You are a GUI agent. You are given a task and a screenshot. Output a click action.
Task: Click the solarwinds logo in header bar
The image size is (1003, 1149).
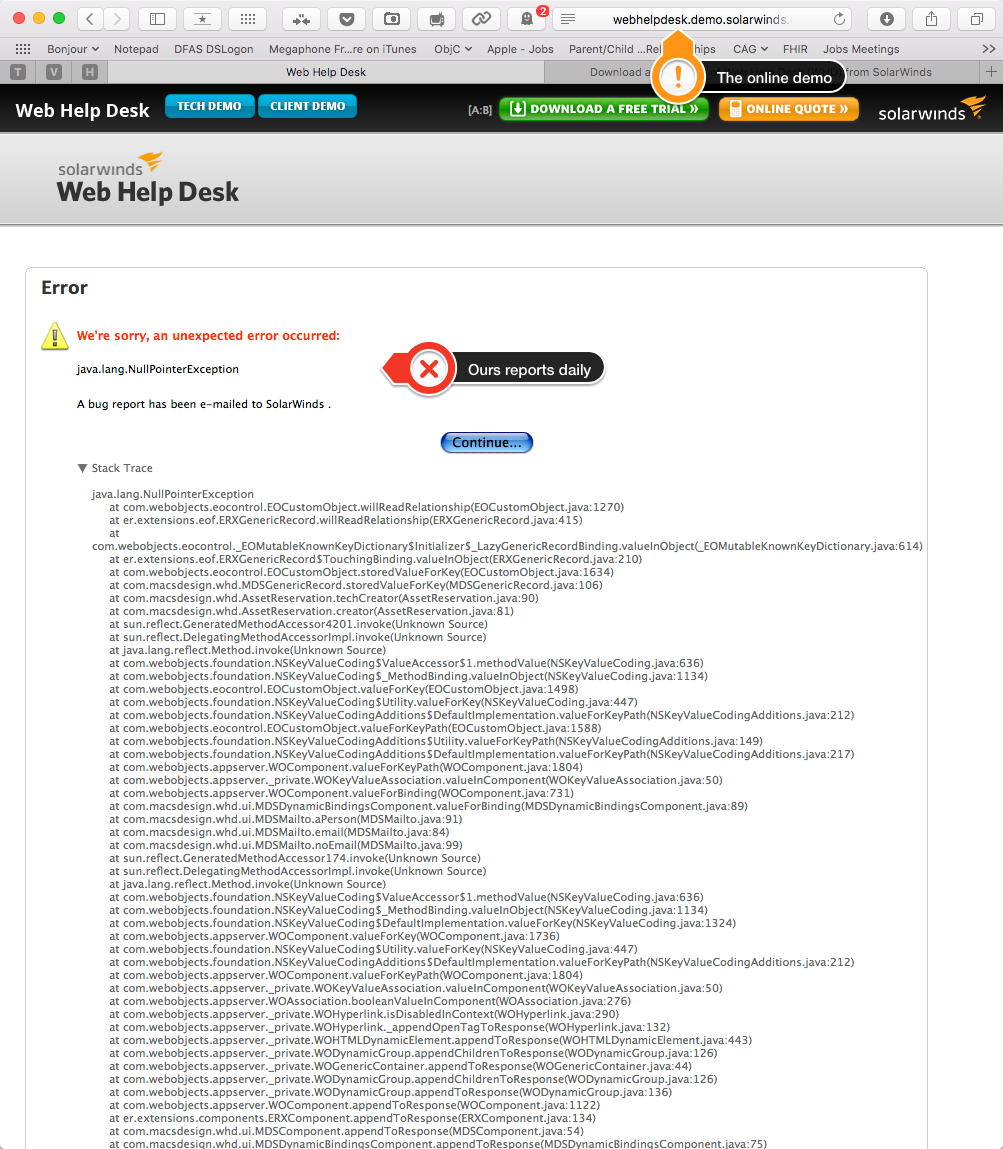(932, 108)
